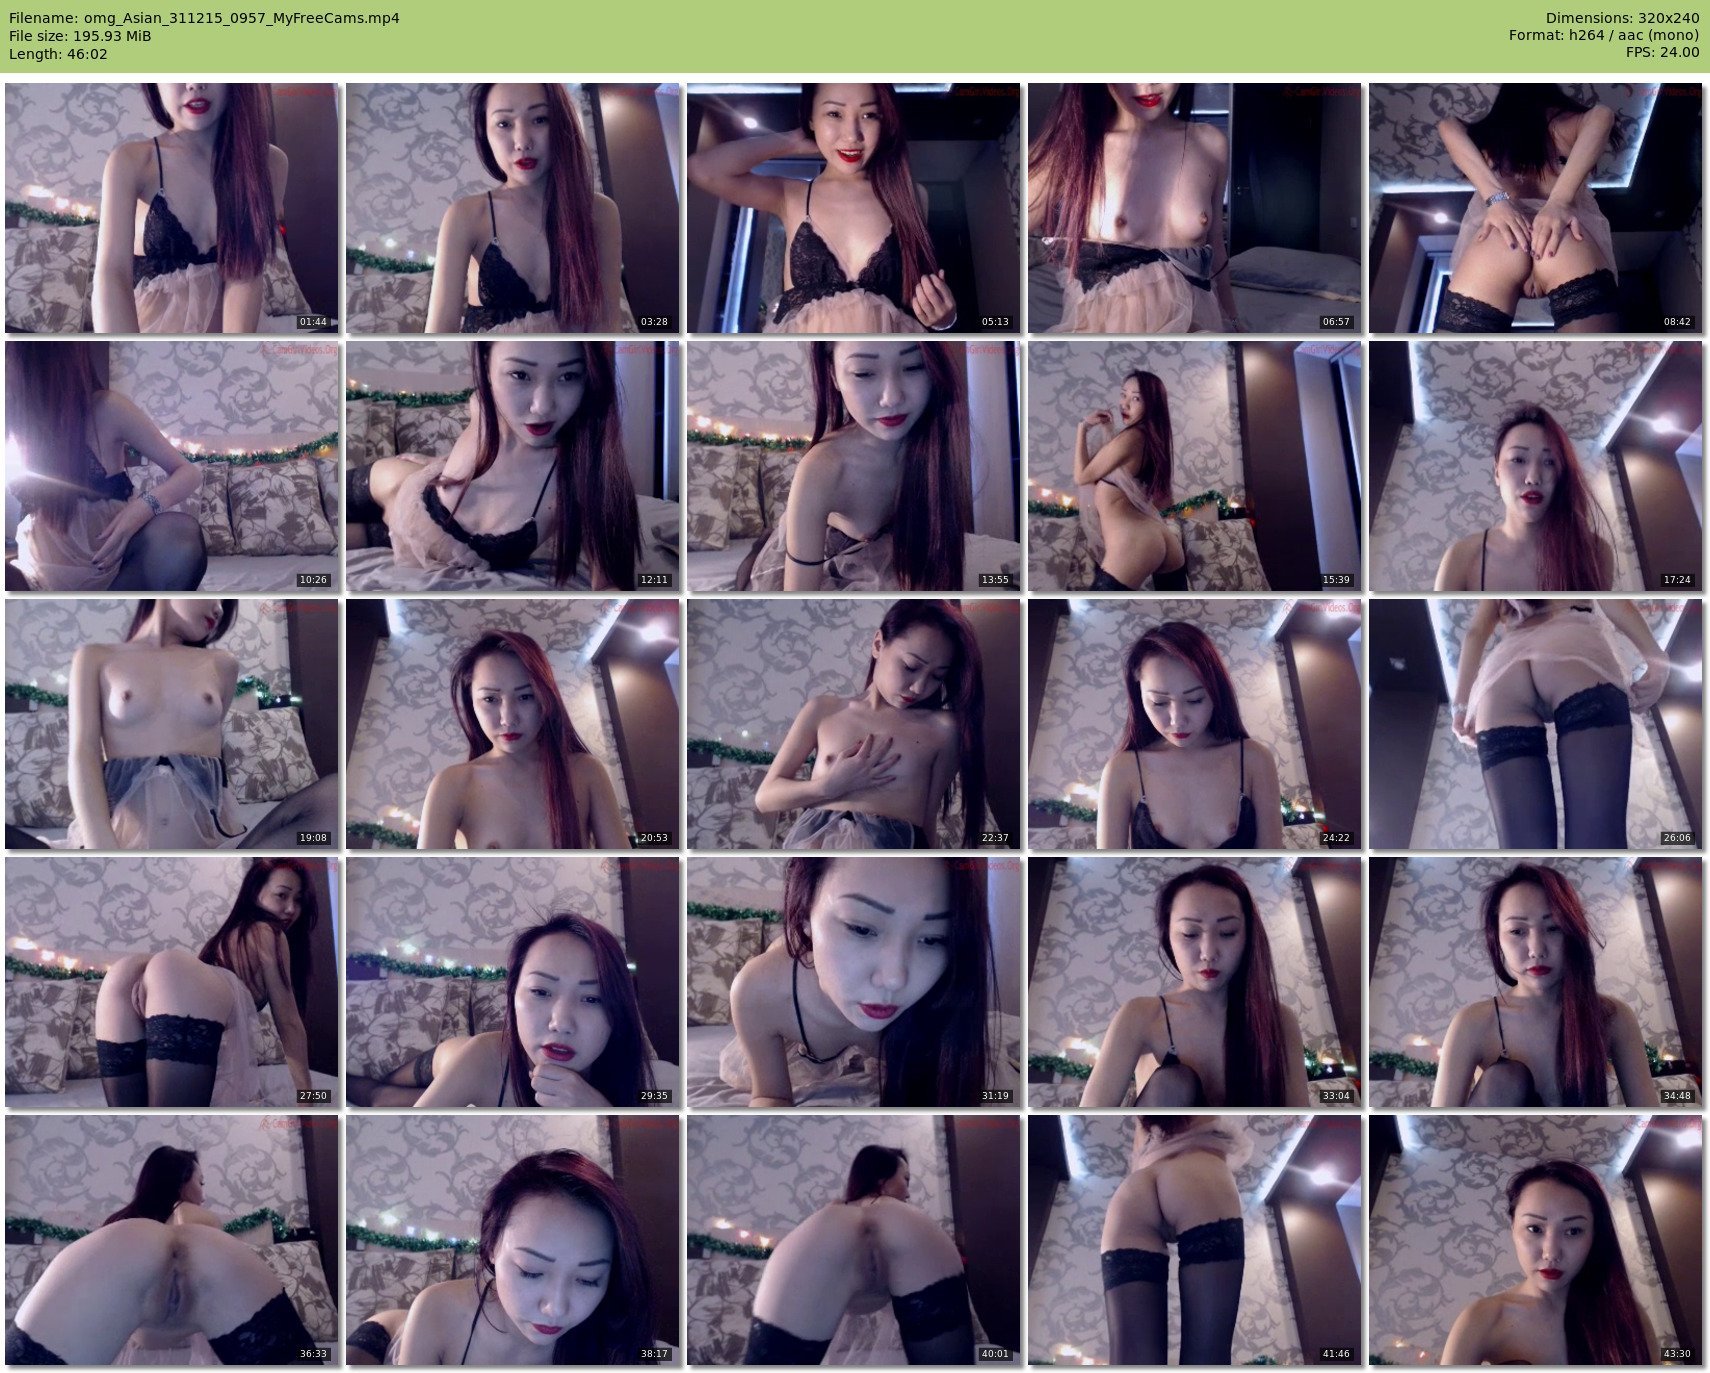Open the thumbnail timestamped 20:53
This screenshot has width=1710, height=1373.
click(512, 723)
